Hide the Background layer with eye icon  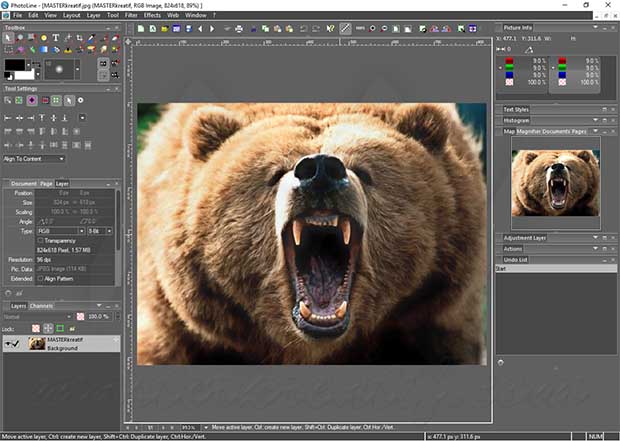coord(10,343)
